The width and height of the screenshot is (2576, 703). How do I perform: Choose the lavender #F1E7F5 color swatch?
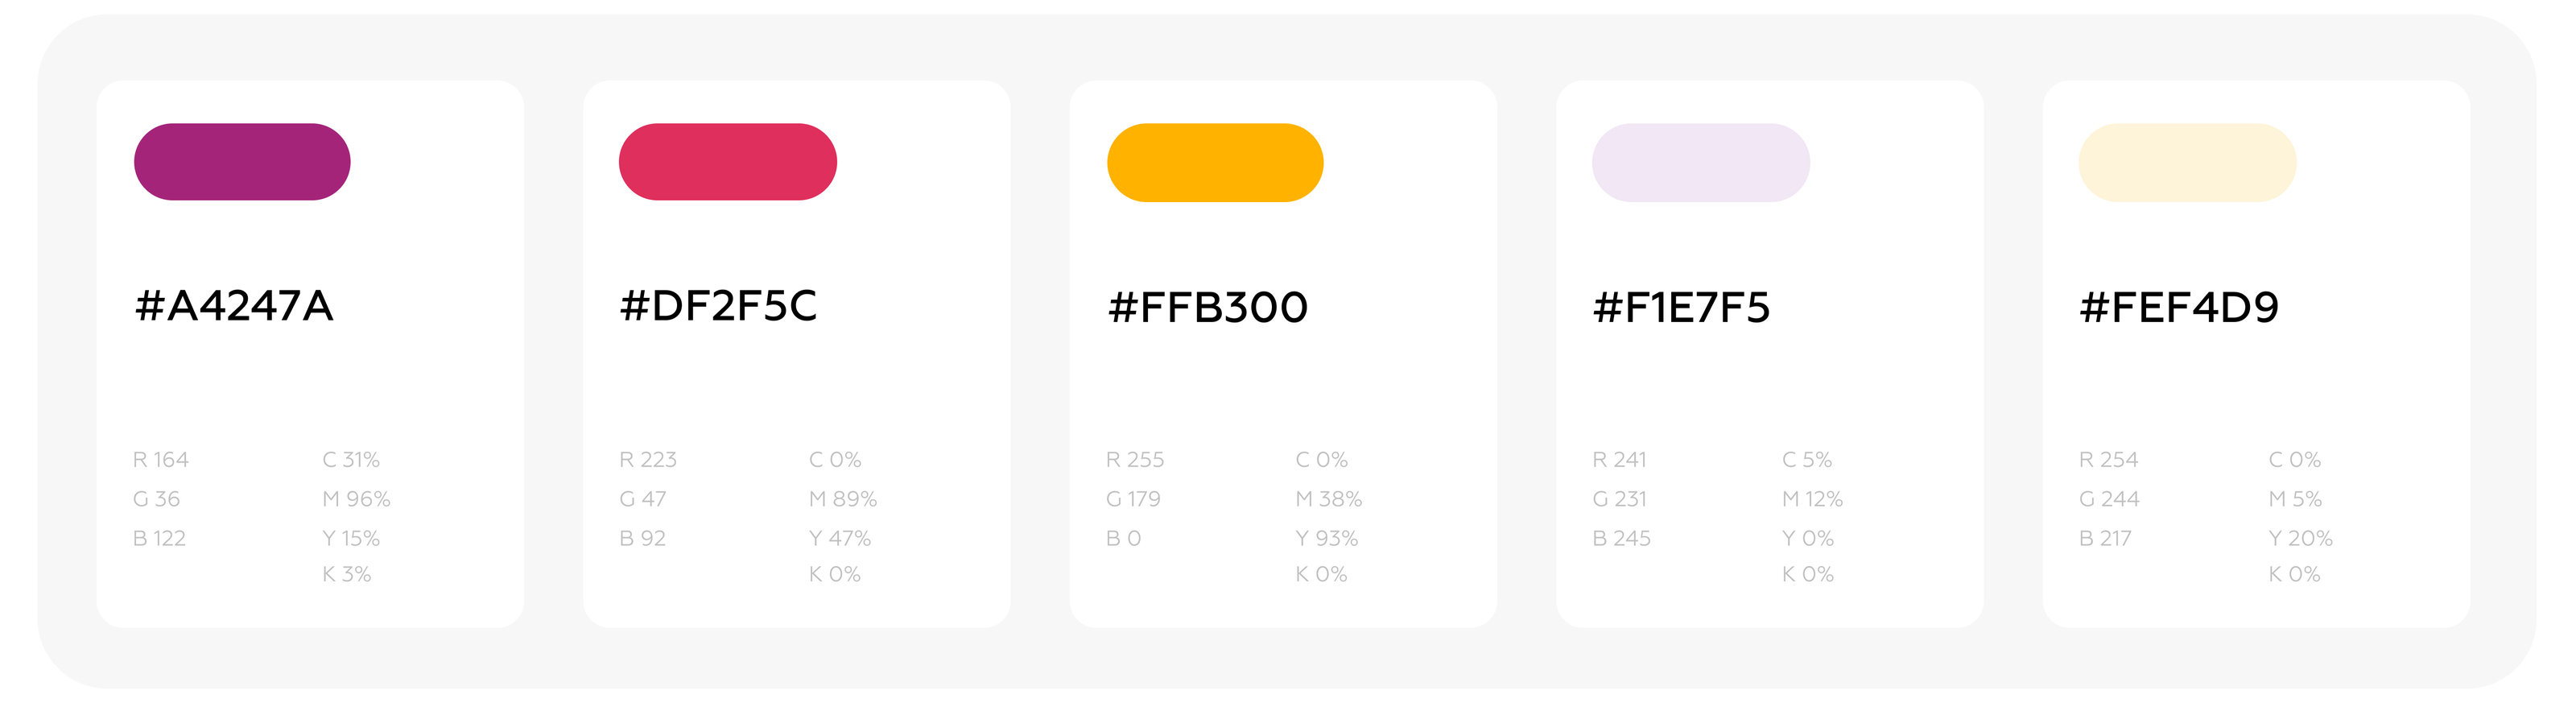[1701, 163]
